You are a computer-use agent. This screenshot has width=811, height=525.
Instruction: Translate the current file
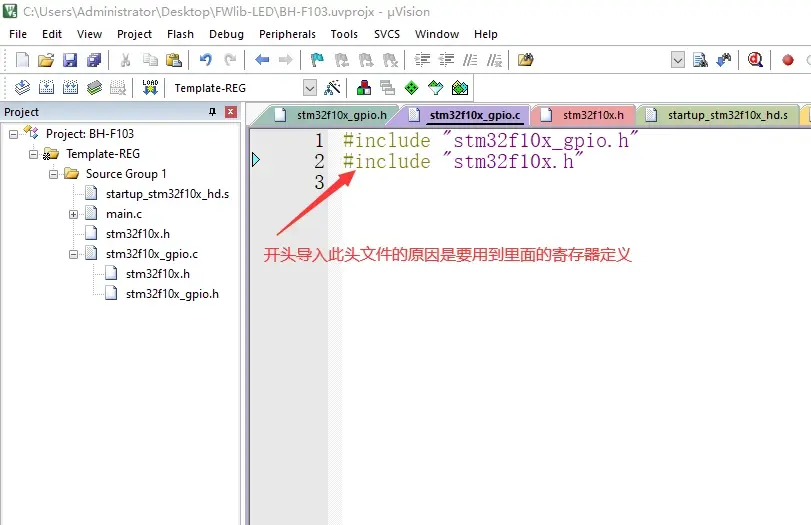click(x=22, y=87)
